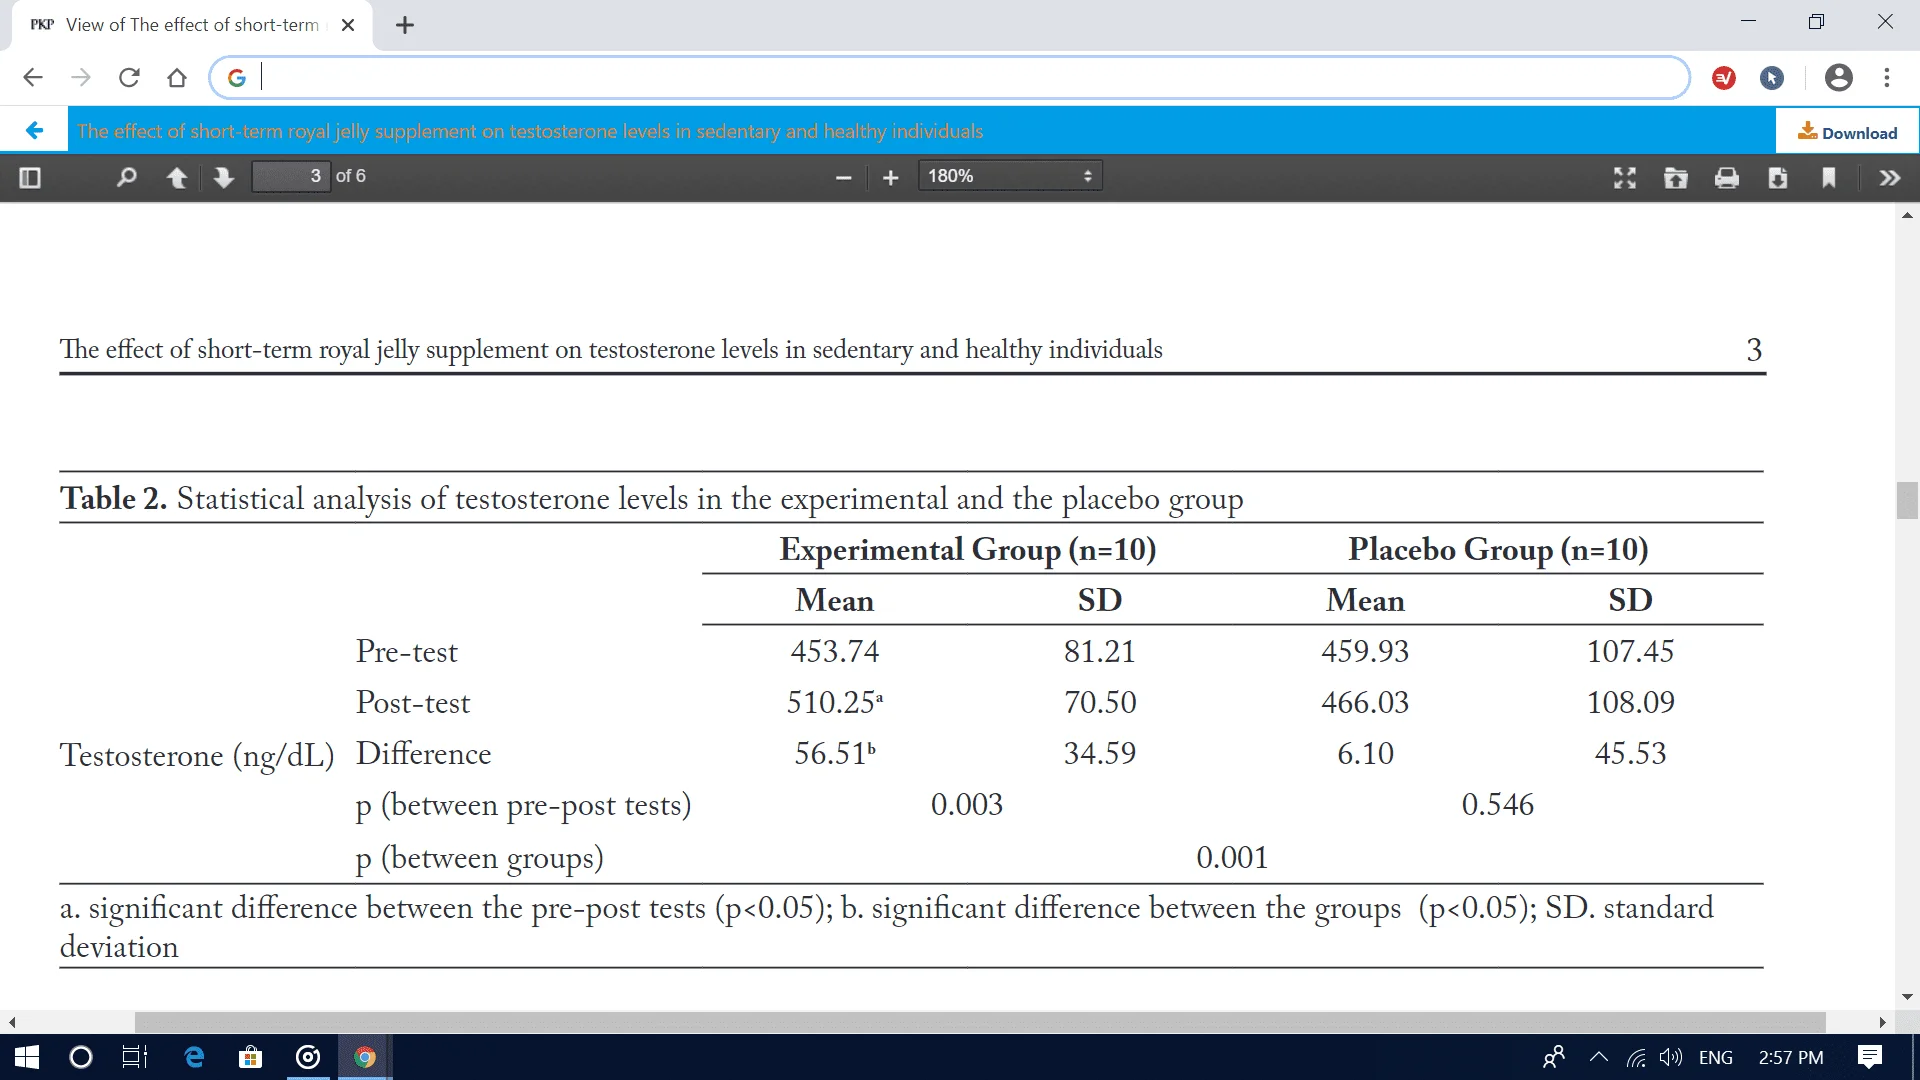Select the experimental p-value 0.003
Screen dimensions: 1920x1080
(x=967, y=804)
